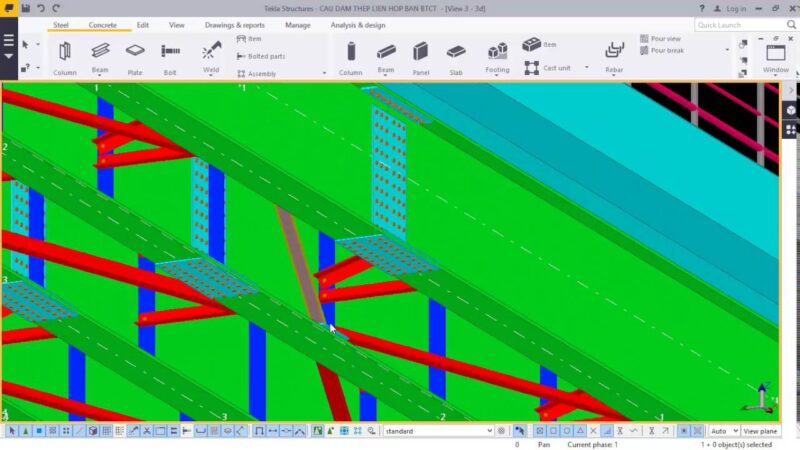
Task: Open the side pane cube icon
Action: coord(791,110)
